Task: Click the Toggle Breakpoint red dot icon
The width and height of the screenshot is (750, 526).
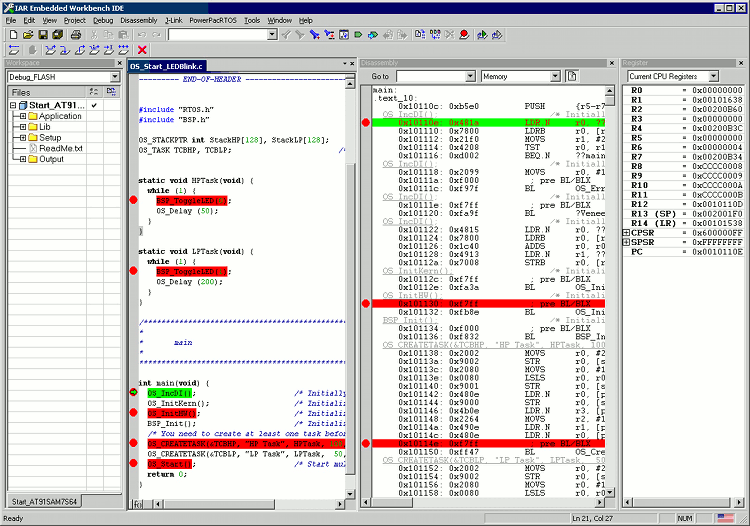Action: 464,34
